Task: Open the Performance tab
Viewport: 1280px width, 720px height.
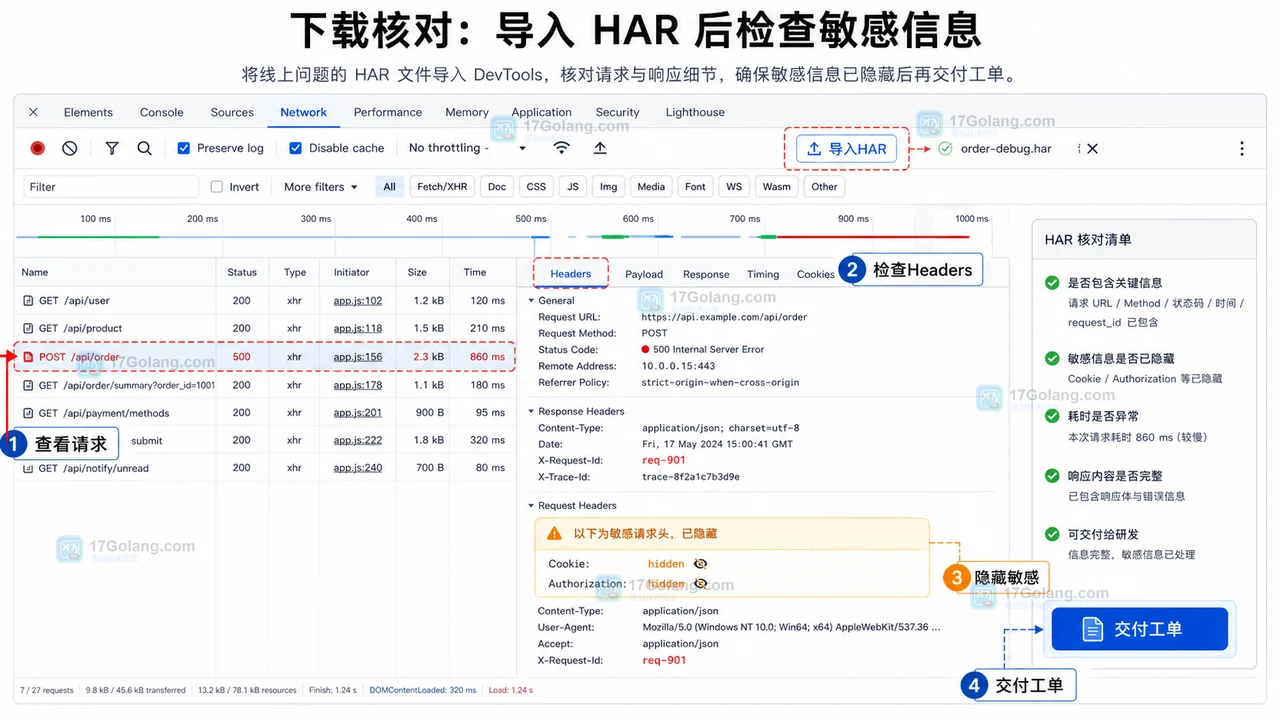Action: (x=388, y=112)
